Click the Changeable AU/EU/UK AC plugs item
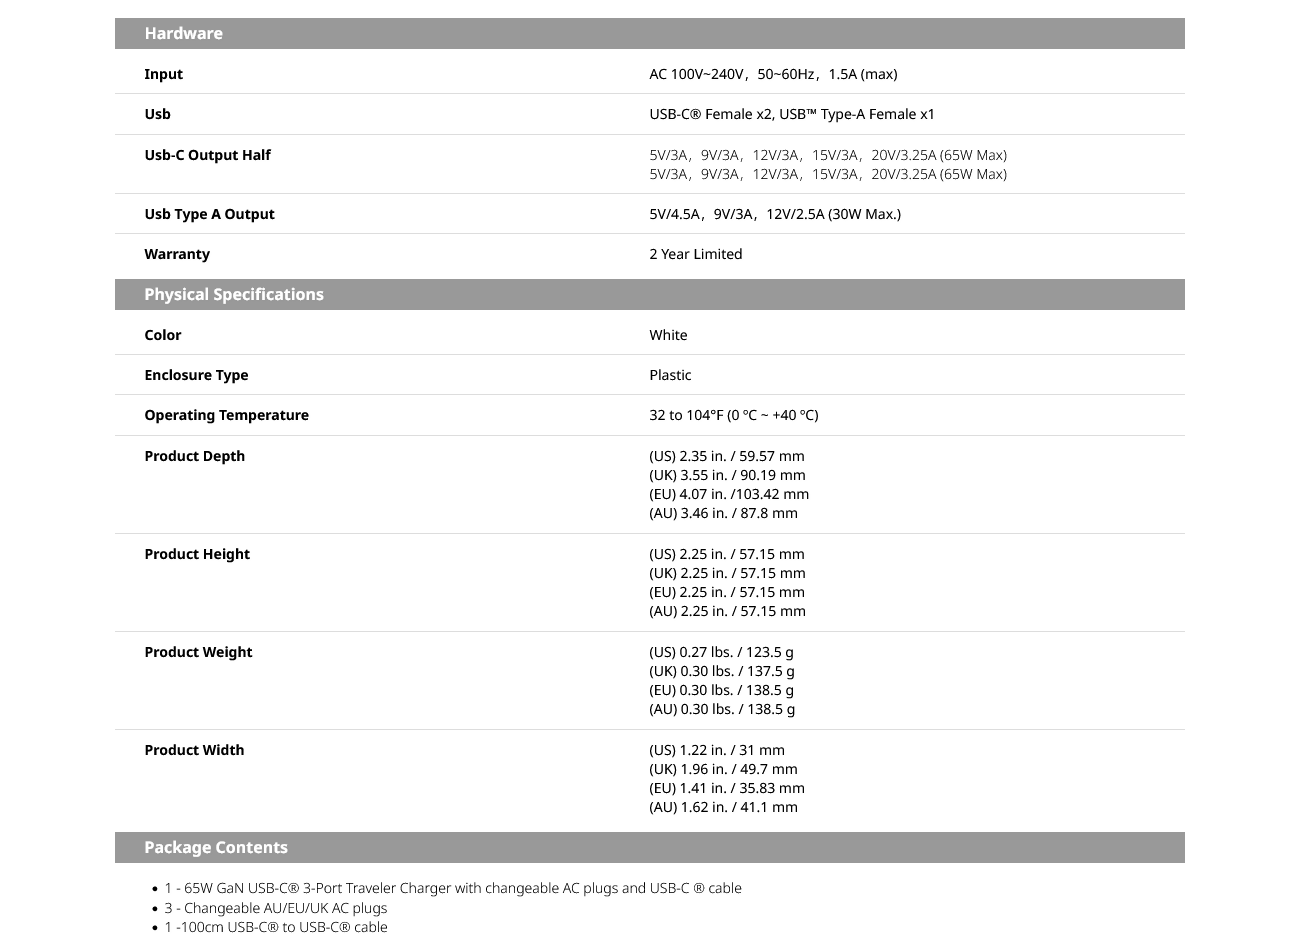 point(275,908)
